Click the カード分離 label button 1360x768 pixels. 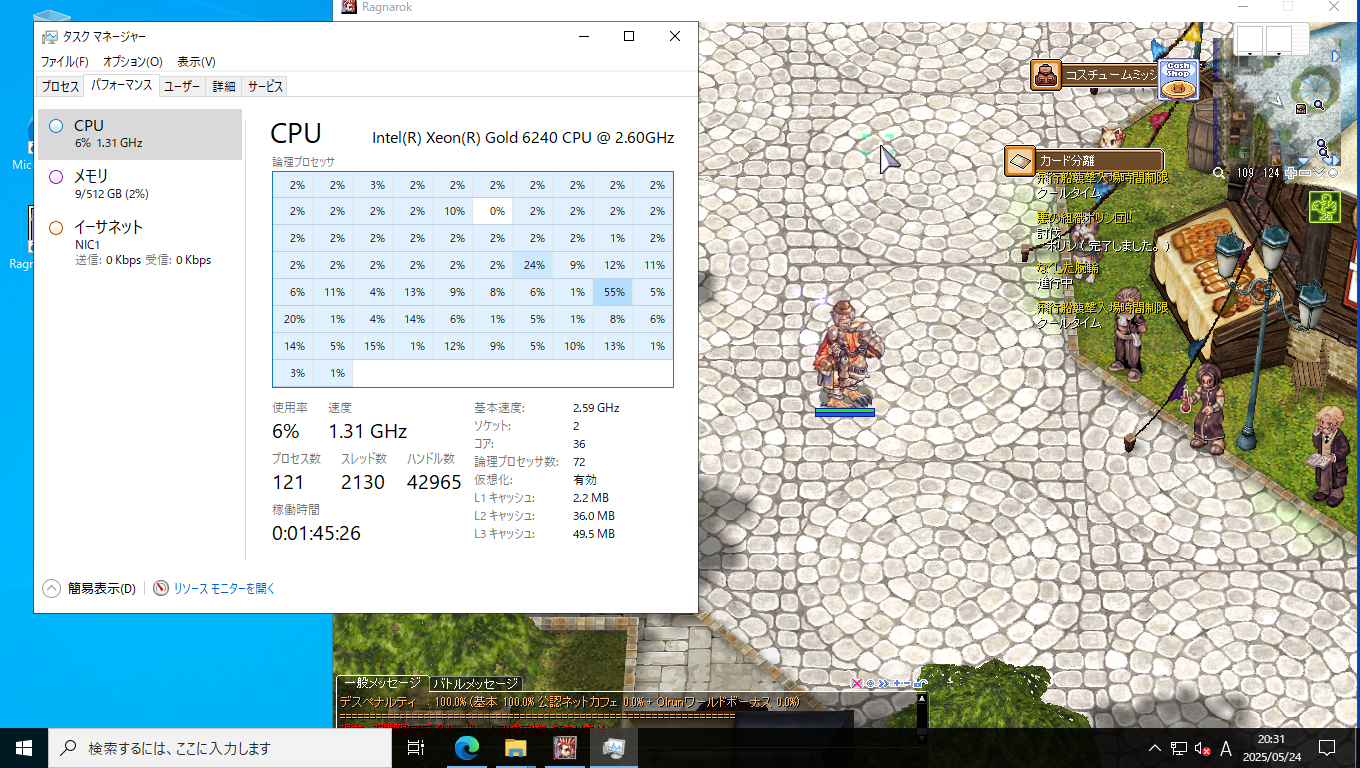[x=1099, y=160]
